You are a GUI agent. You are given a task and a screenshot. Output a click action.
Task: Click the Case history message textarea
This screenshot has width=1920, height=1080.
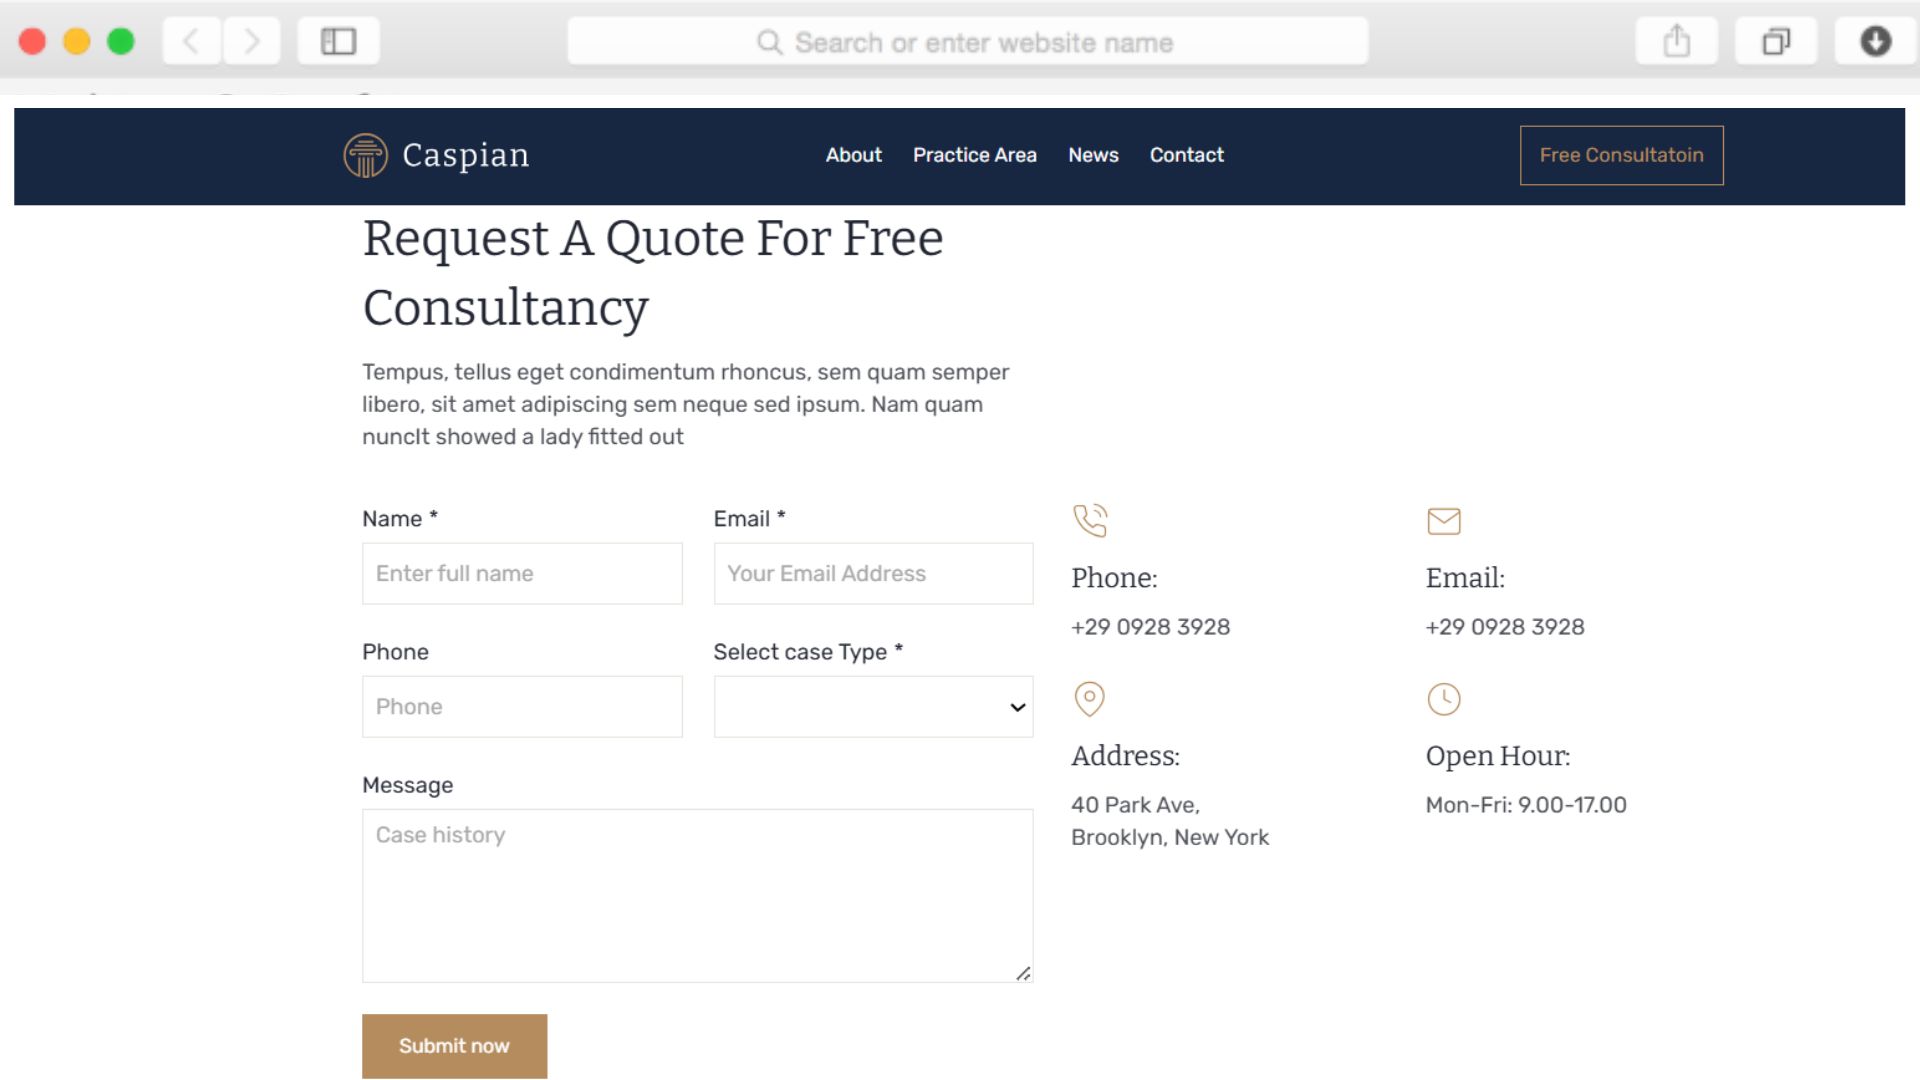click(x=697, y=895)
